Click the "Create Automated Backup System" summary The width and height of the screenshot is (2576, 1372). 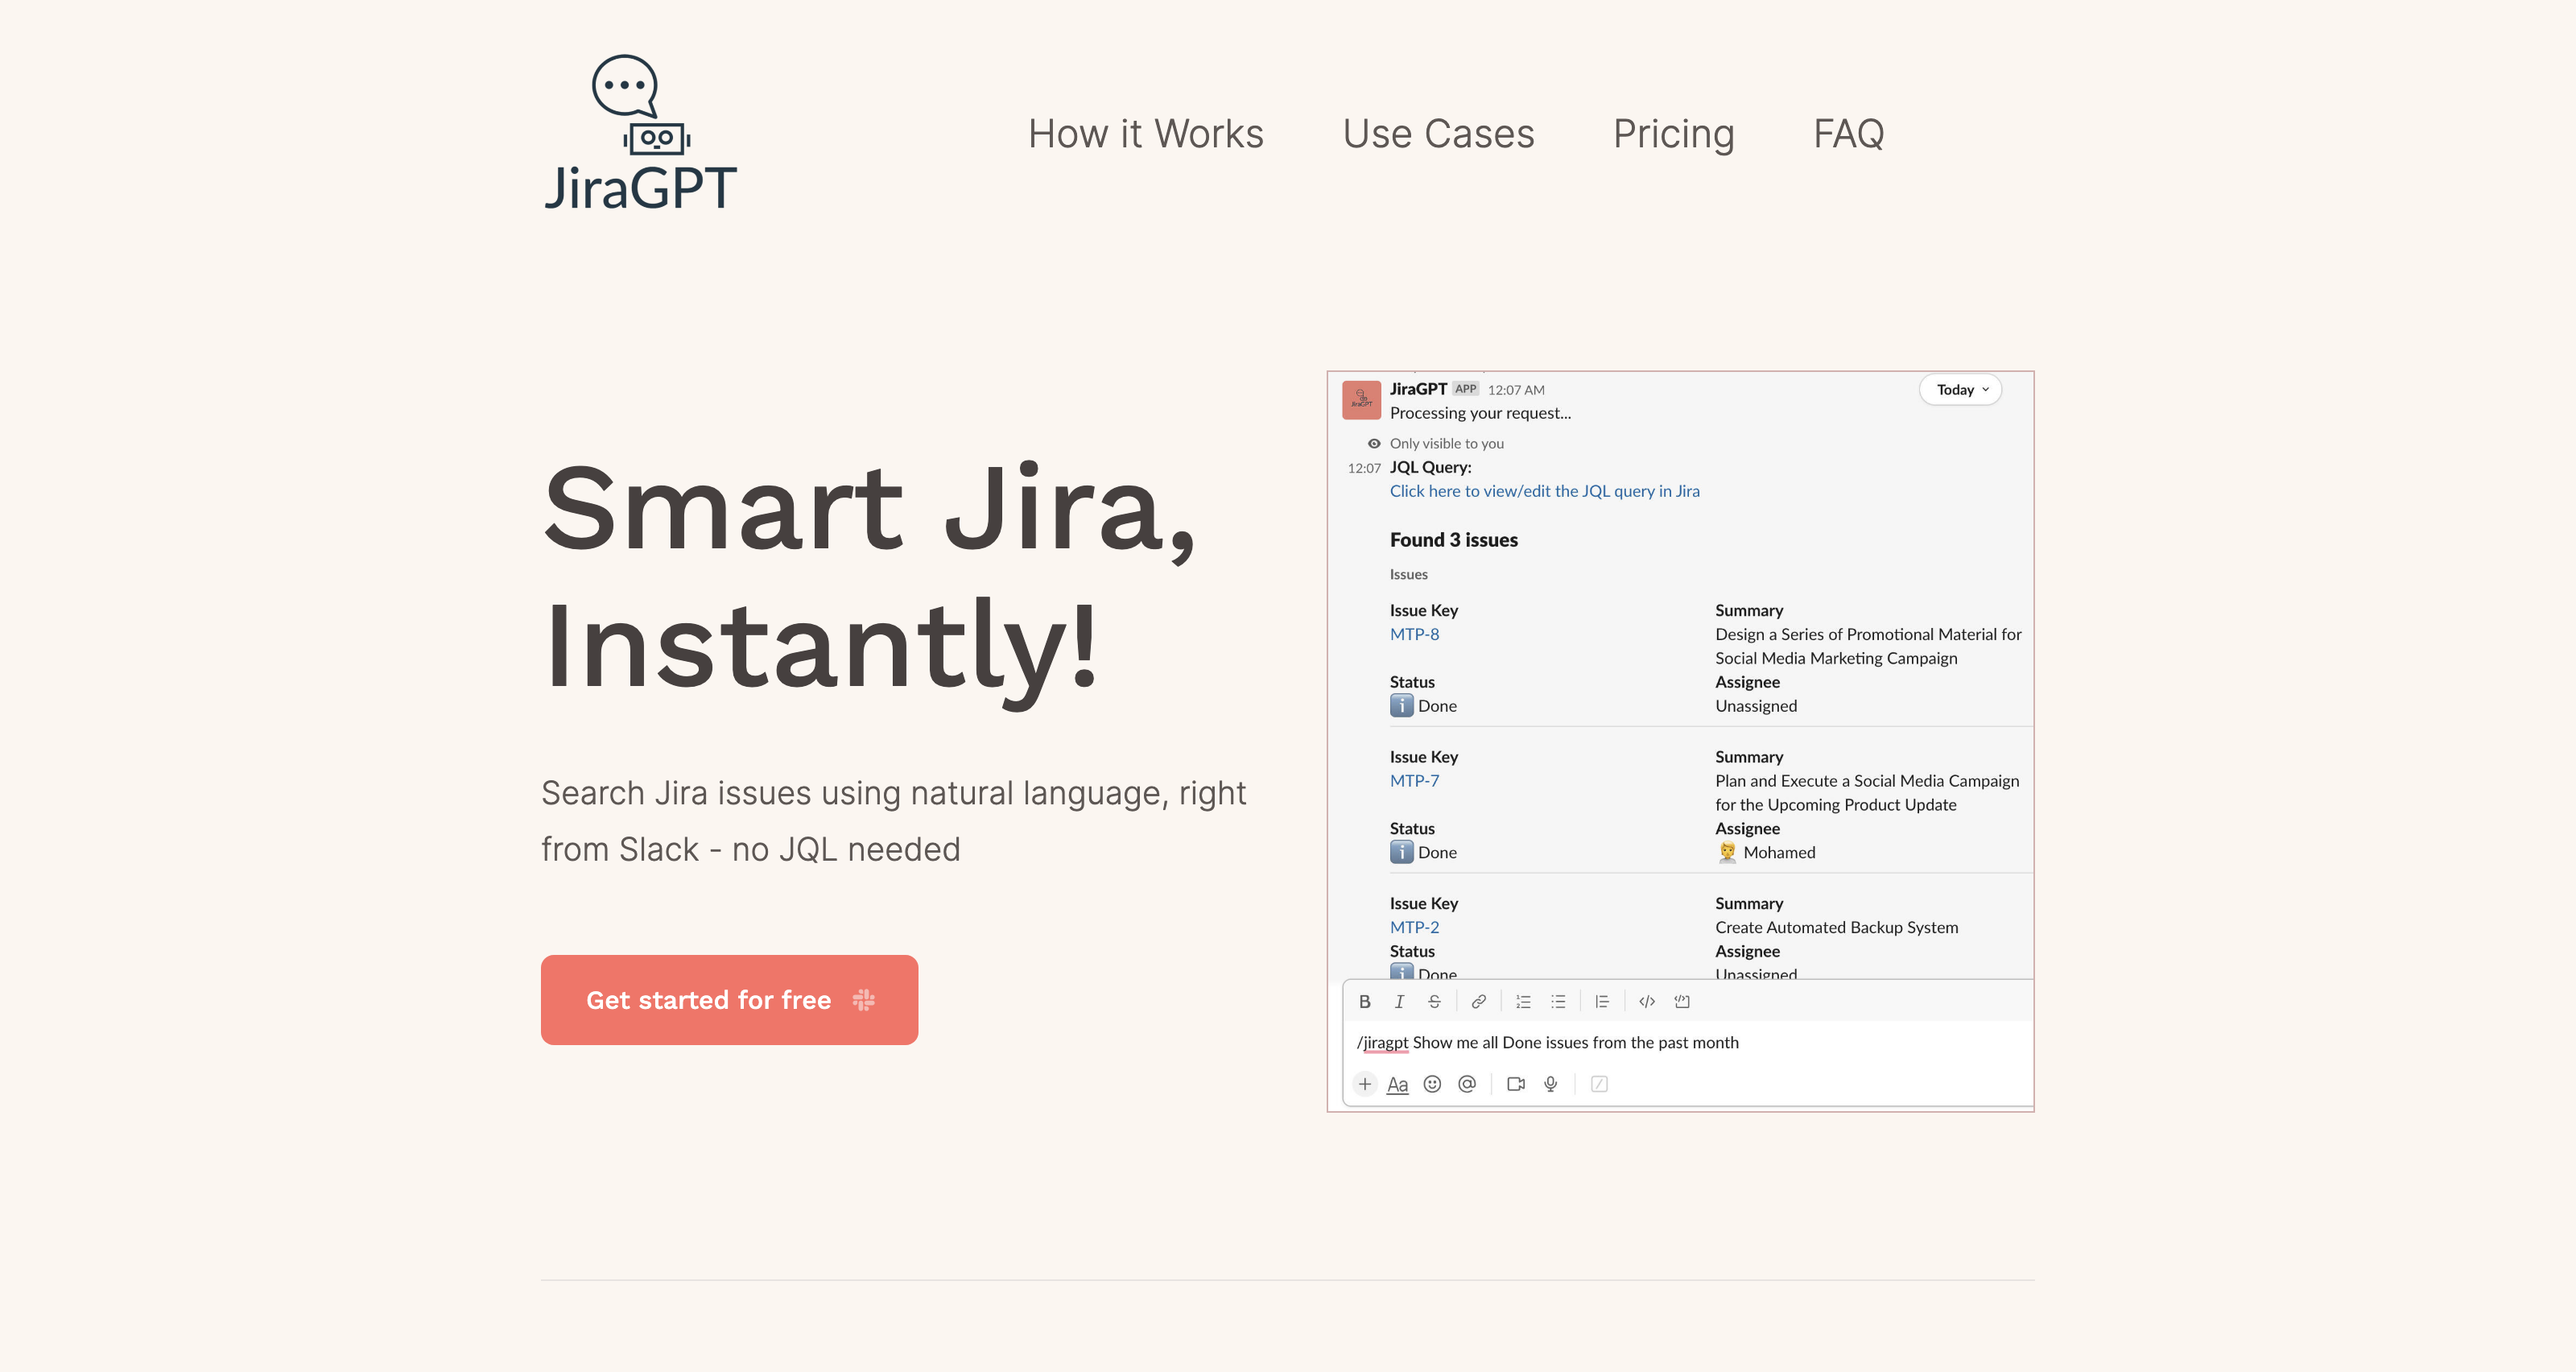[1836, 927]
